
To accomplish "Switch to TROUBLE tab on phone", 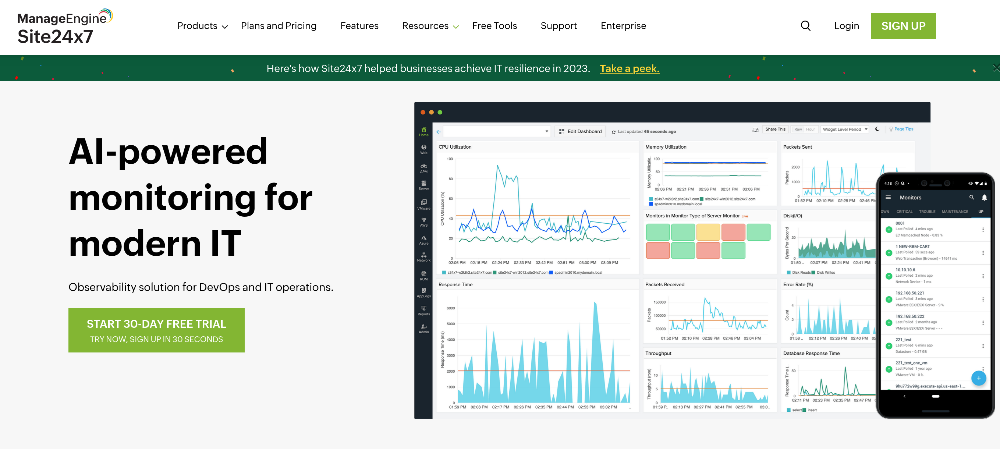I will pos(927,212).
